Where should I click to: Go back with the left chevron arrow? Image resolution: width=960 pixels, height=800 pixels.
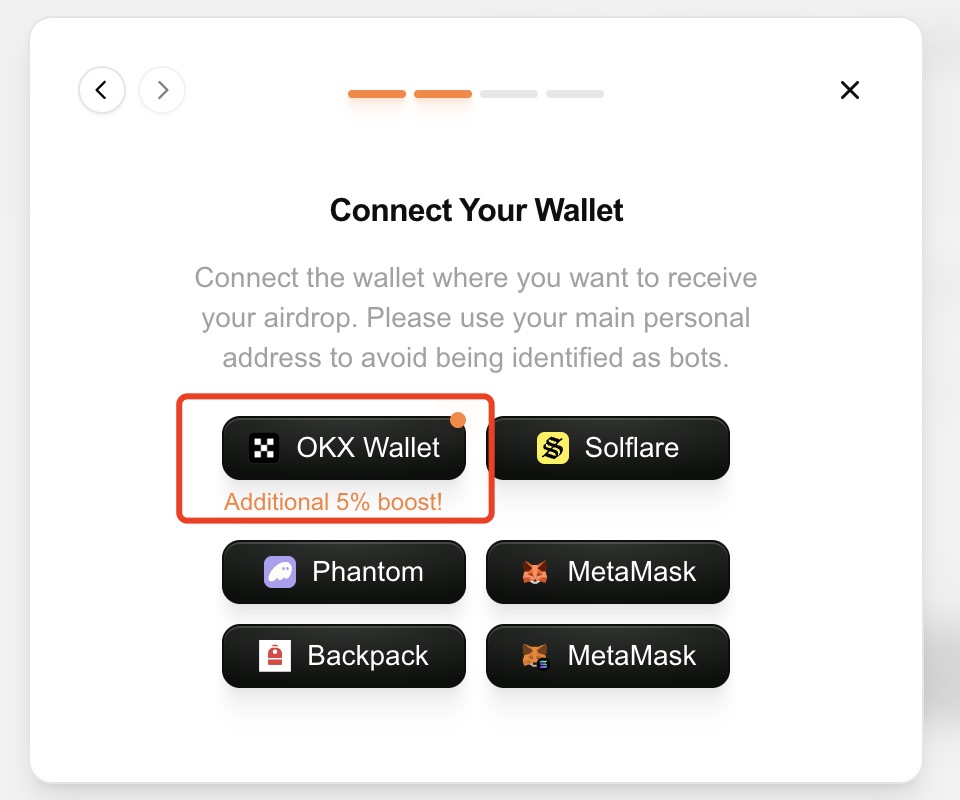click(x=102, y=90)
